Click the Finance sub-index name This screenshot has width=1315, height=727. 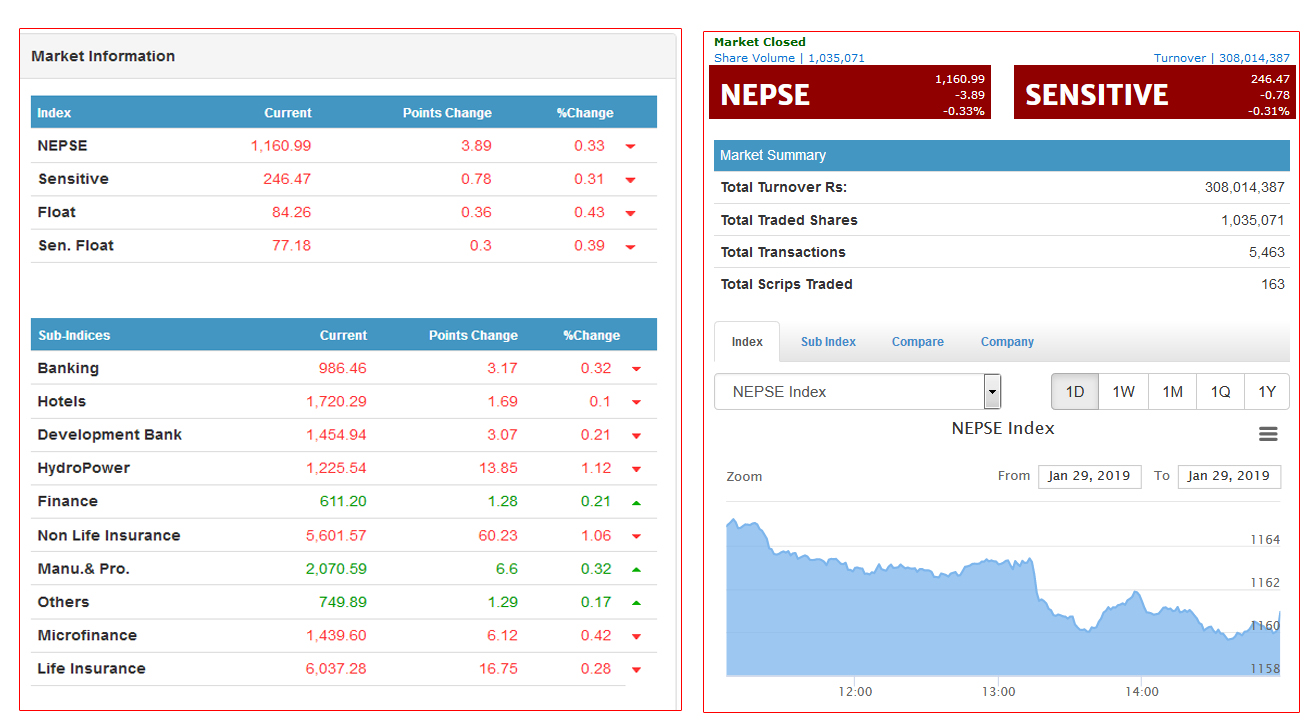pyautogui.click(x=68, y=501)
